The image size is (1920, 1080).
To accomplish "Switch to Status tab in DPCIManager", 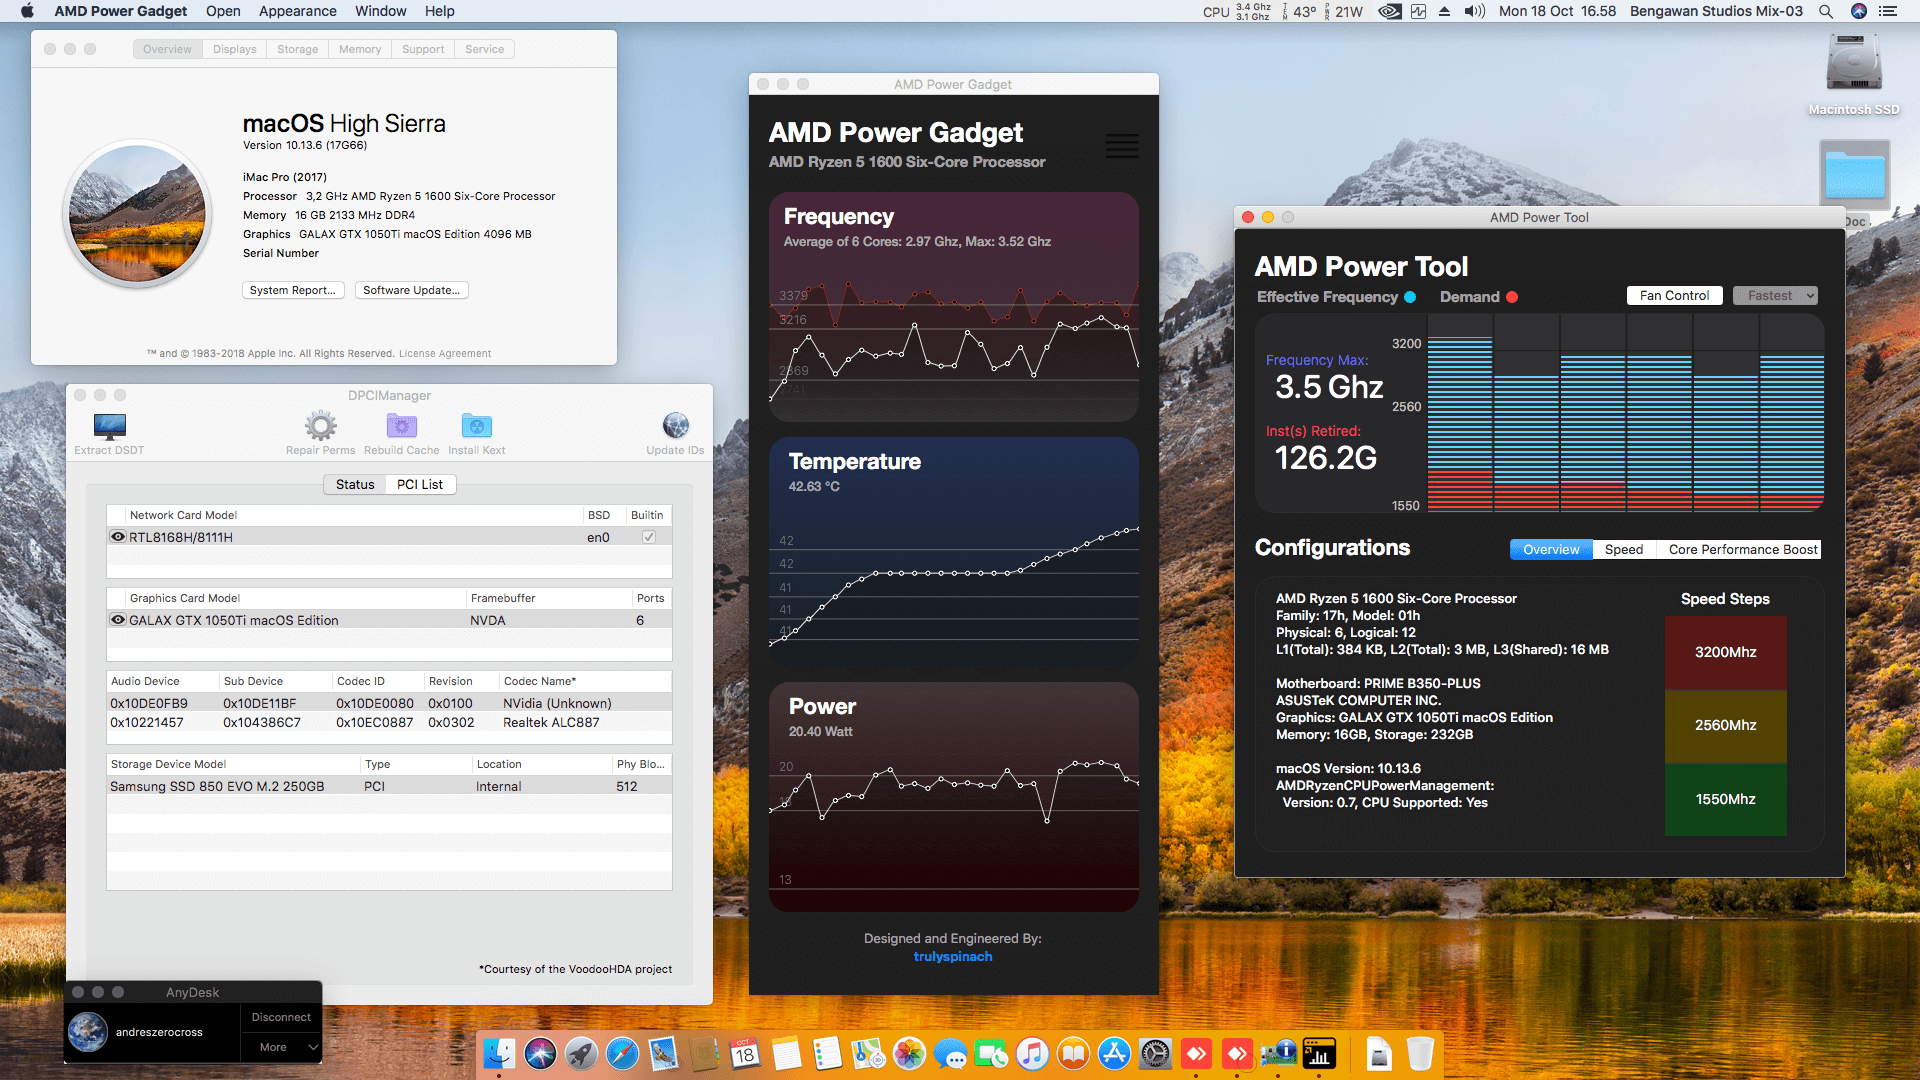I will 355,484.
